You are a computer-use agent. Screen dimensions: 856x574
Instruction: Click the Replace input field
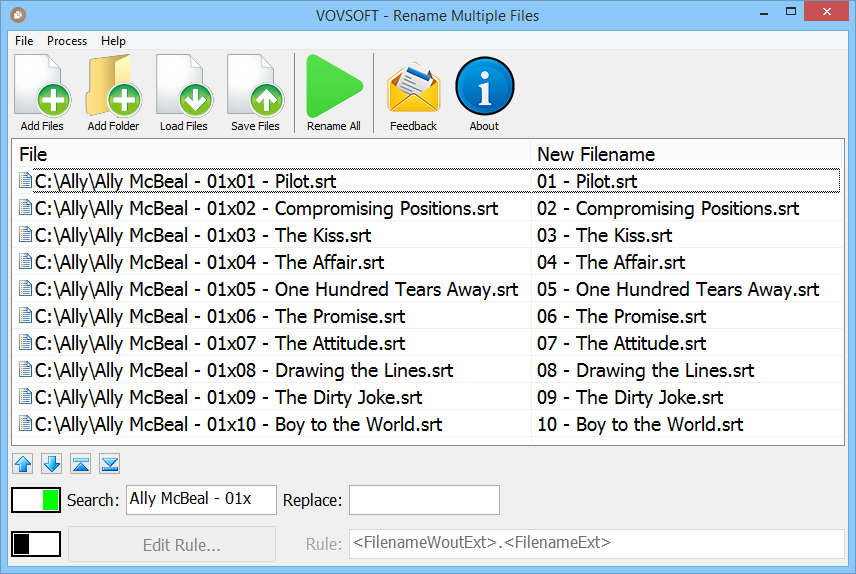click(424, 500)
